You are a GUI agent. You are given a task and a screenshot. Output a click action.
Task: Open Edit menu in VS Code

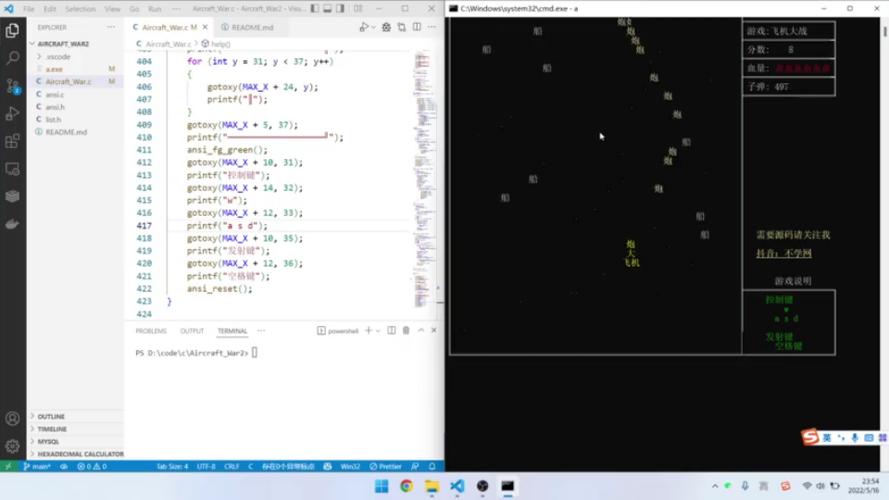pyautogui.click(x=50, y=9)
